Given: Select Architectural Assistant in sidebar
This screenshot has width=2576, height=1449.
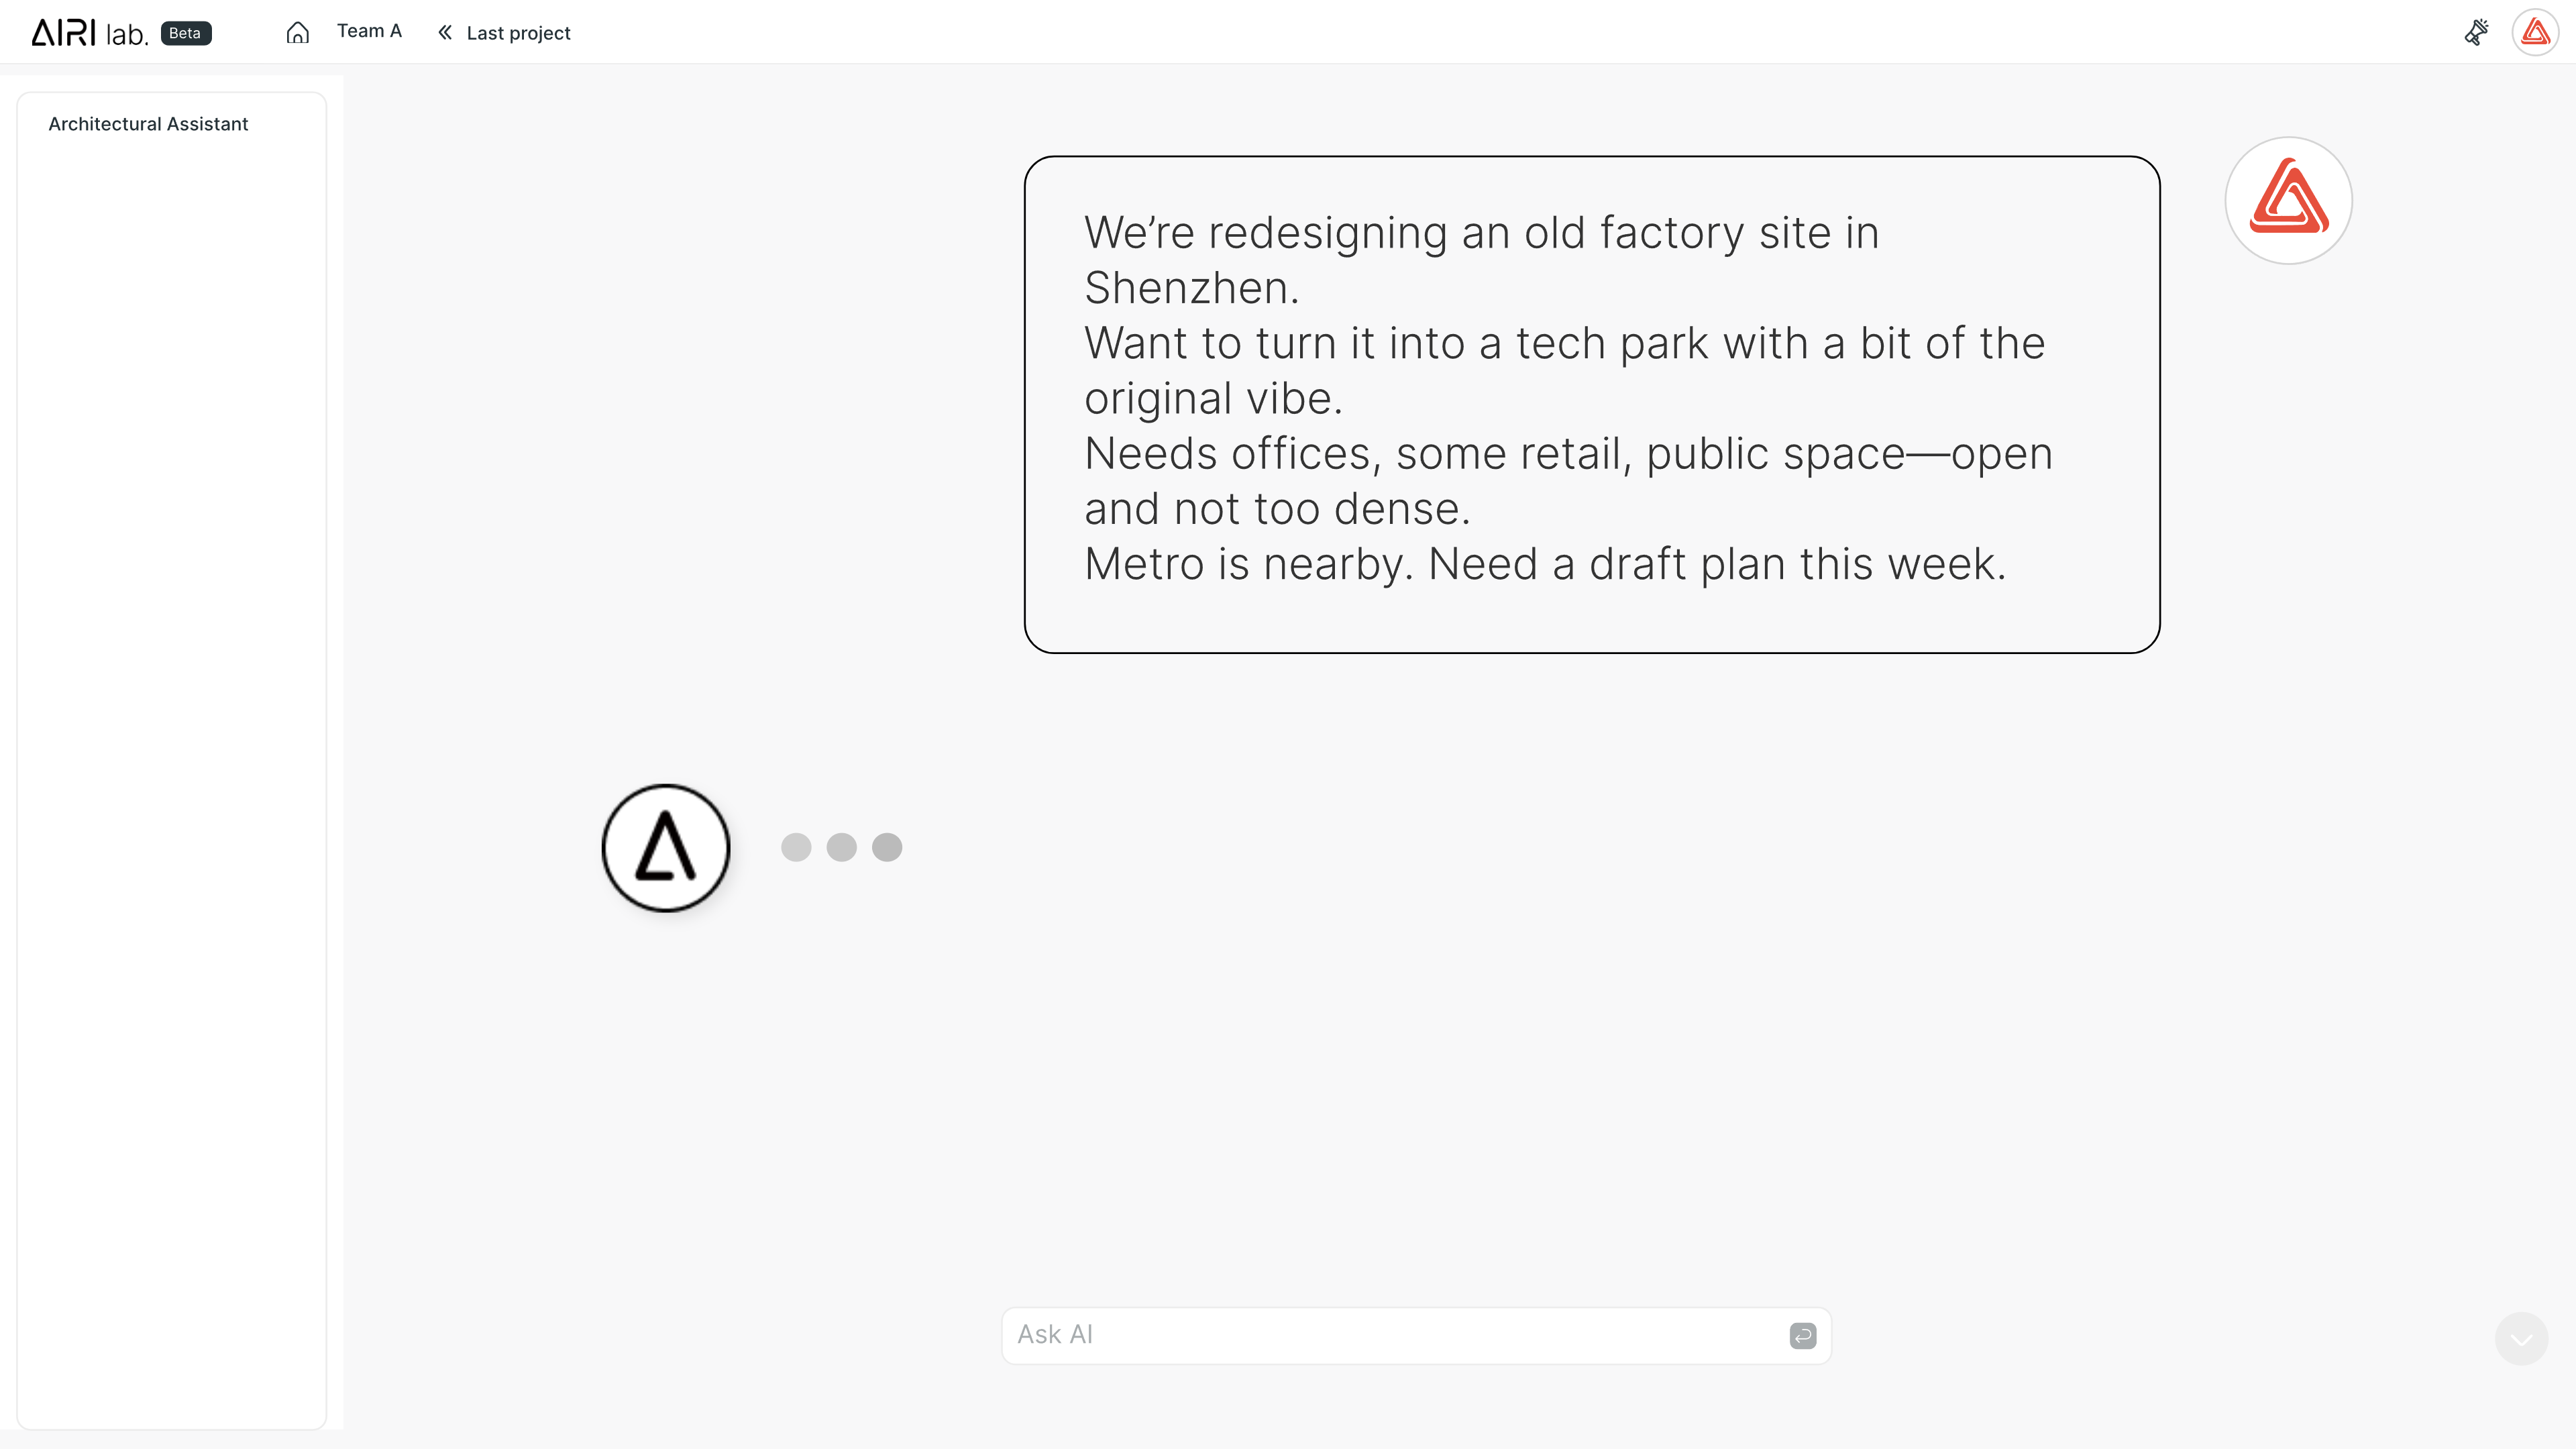Looking at the screenshot, I should [148, 124].
